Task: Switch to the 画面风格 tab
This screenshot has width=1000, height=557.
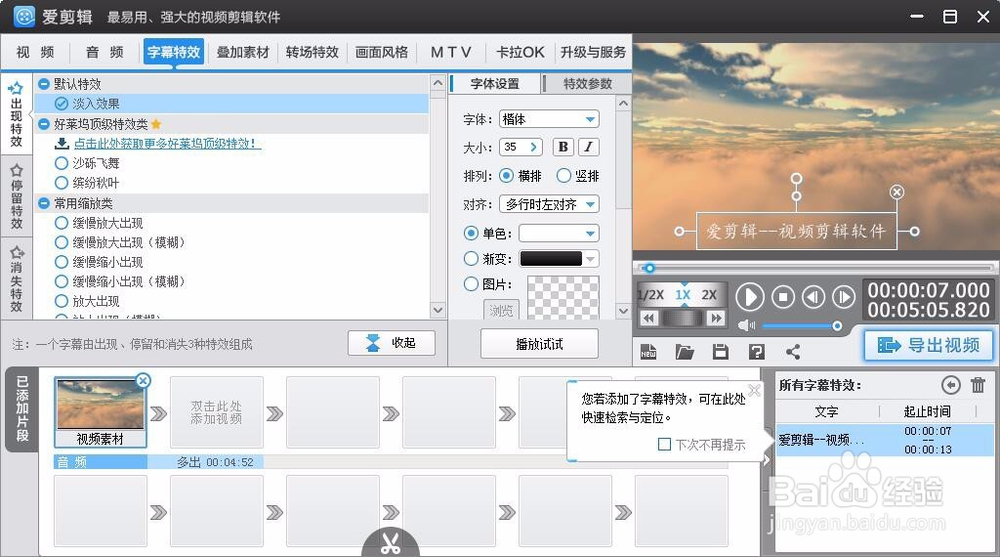Action: (381, 52)
